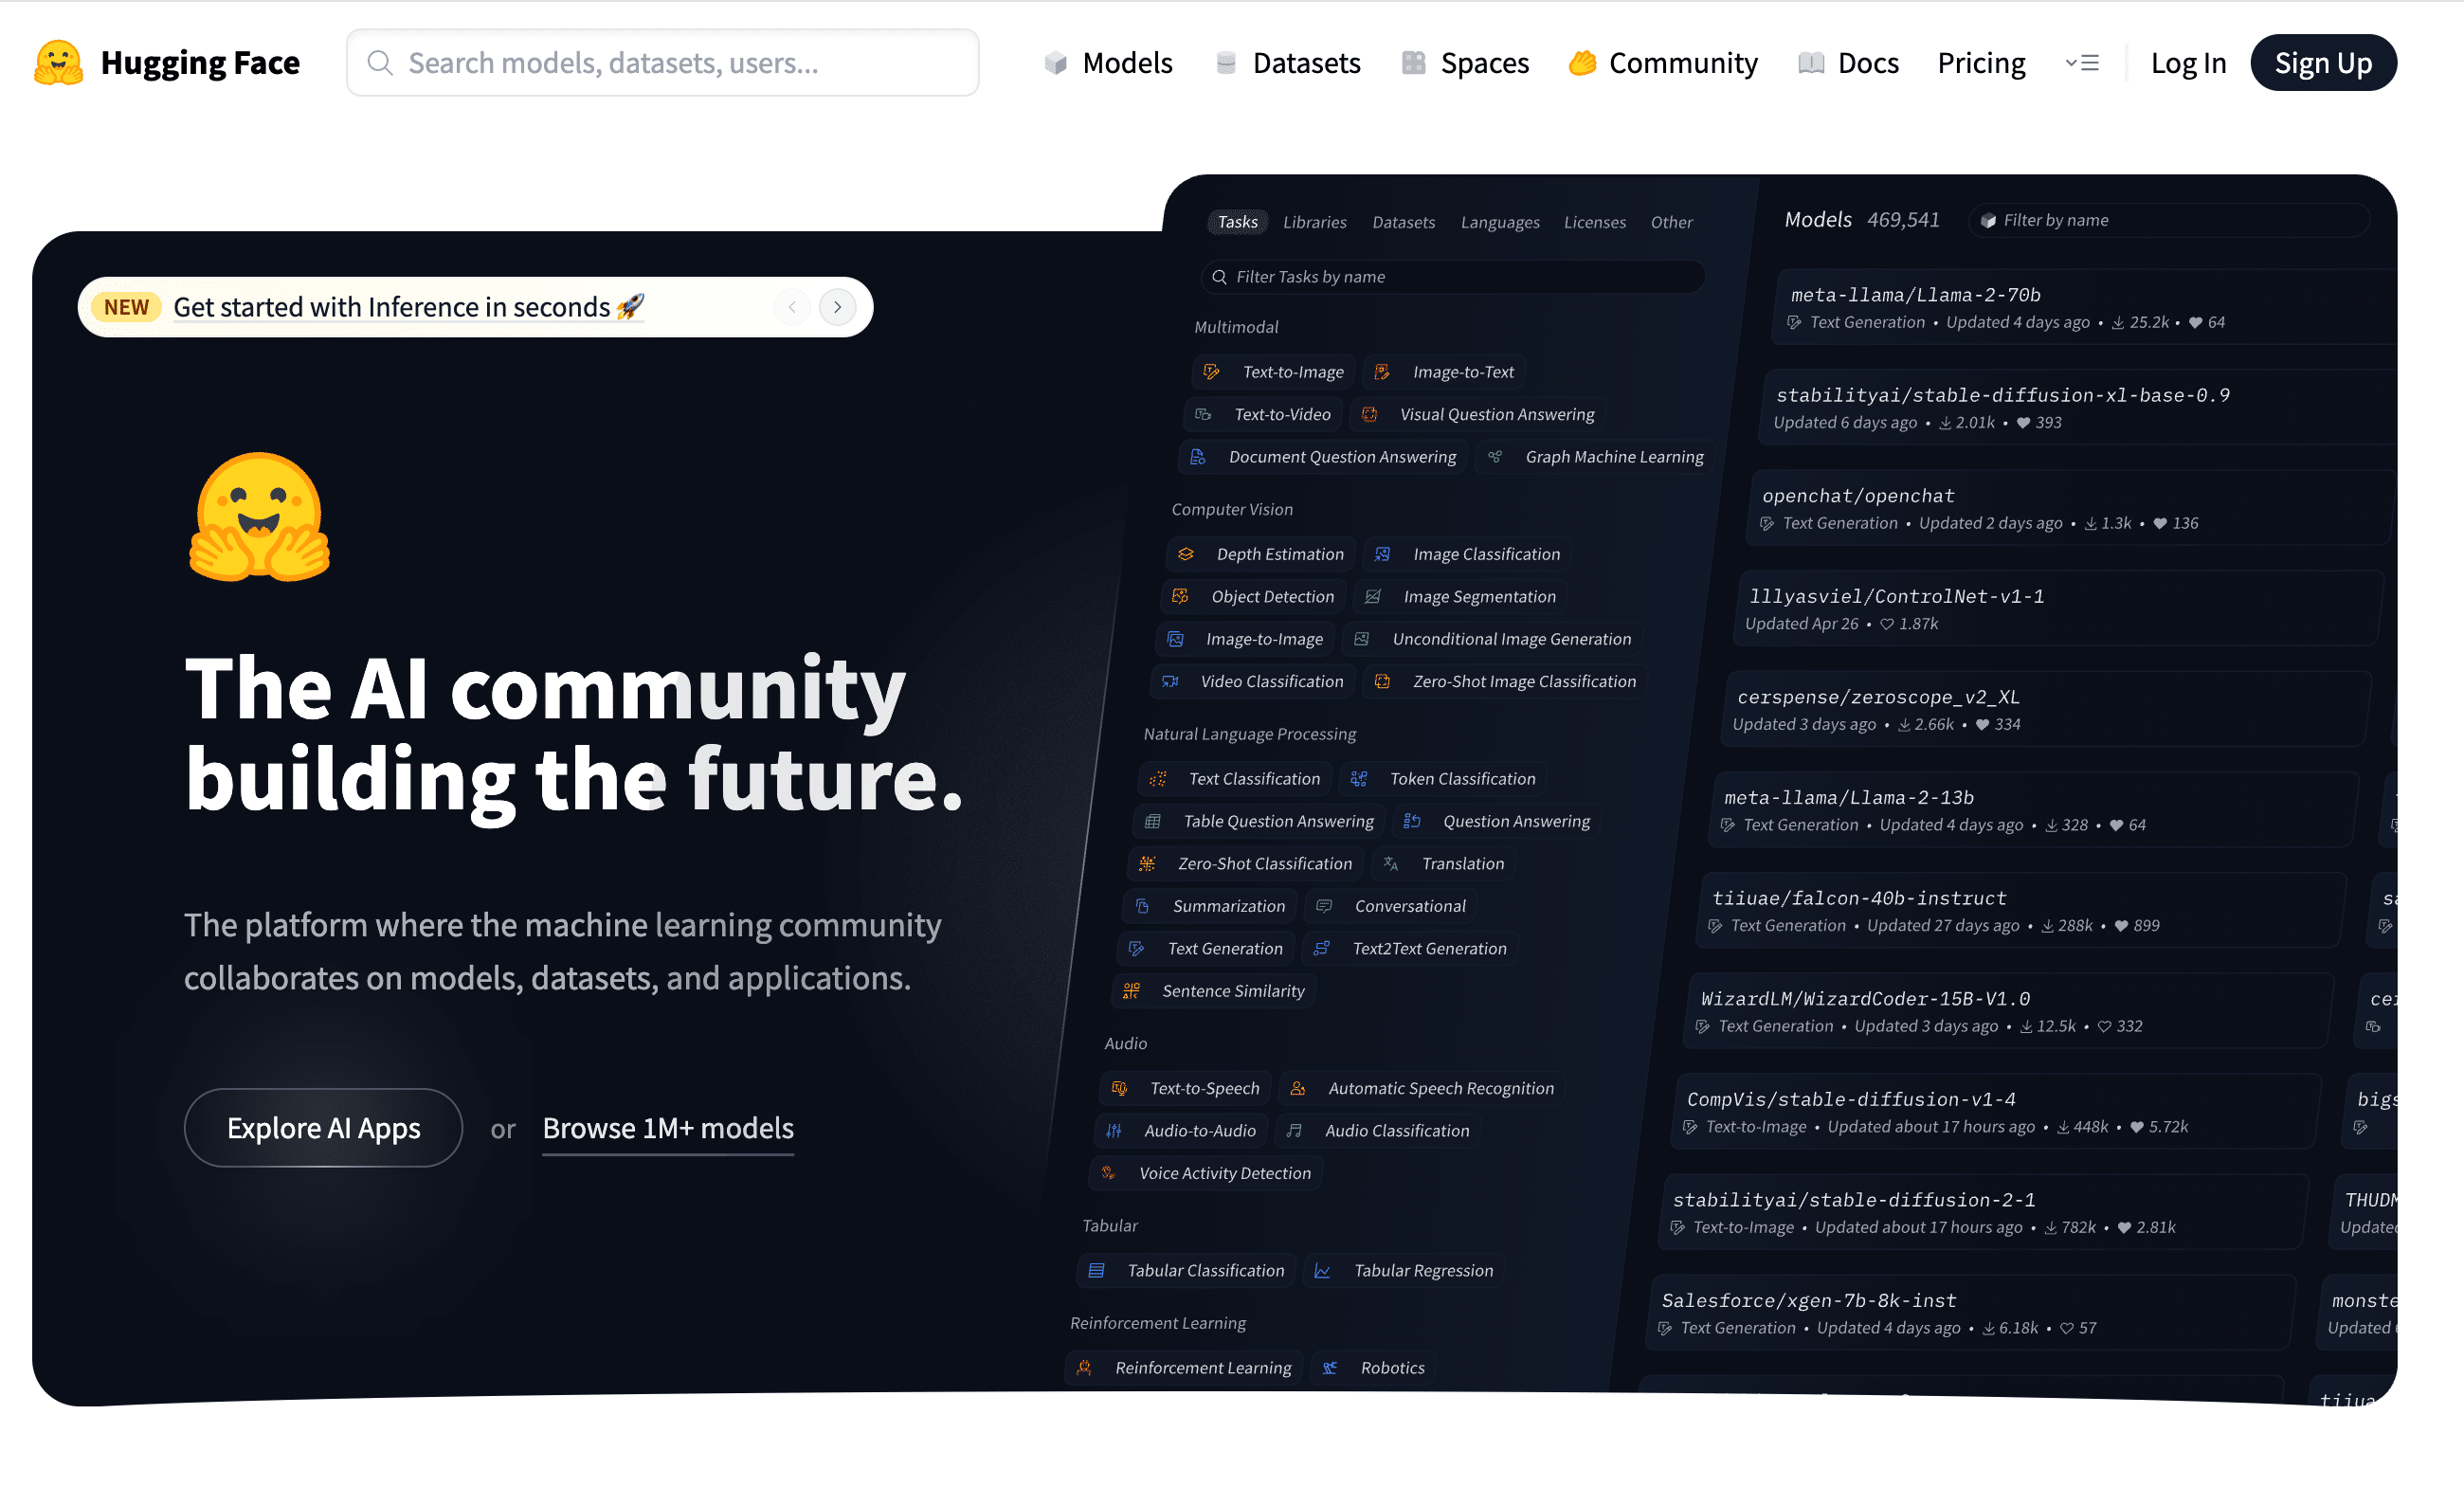Click the Sign Up button

[2322, 63]
